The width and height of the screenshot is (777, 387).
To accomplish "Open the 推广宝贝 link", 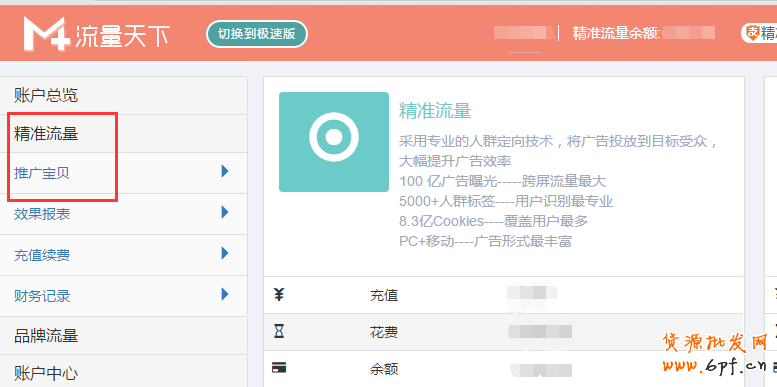I will click(x=42, y=173).
